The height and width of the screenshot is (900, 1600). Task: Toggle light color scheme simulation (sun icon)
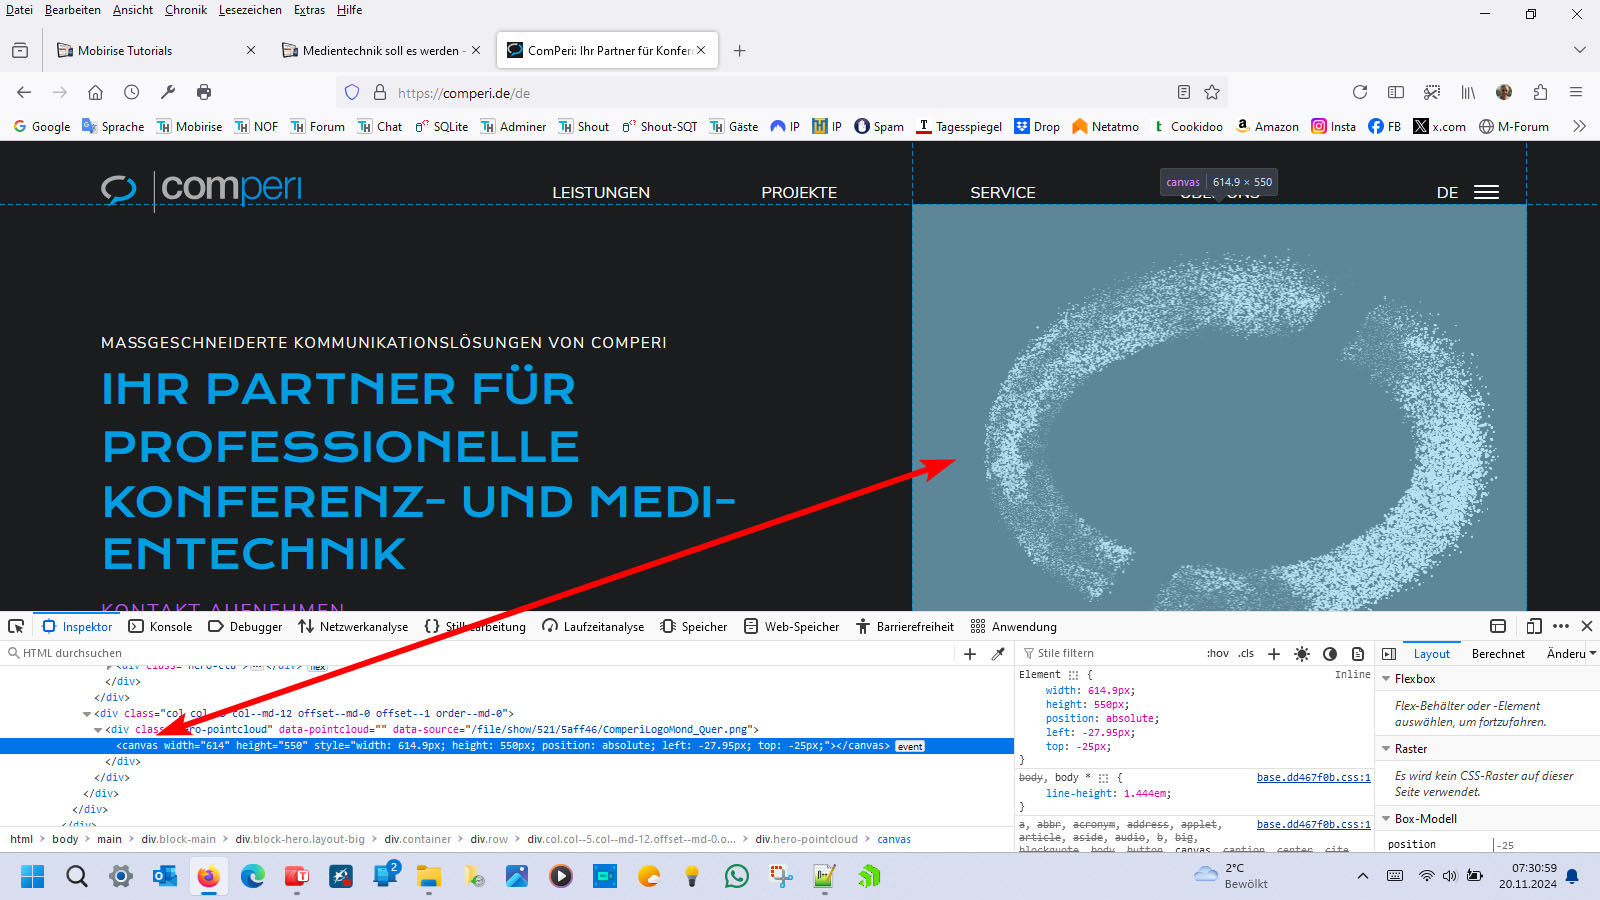1301,654
